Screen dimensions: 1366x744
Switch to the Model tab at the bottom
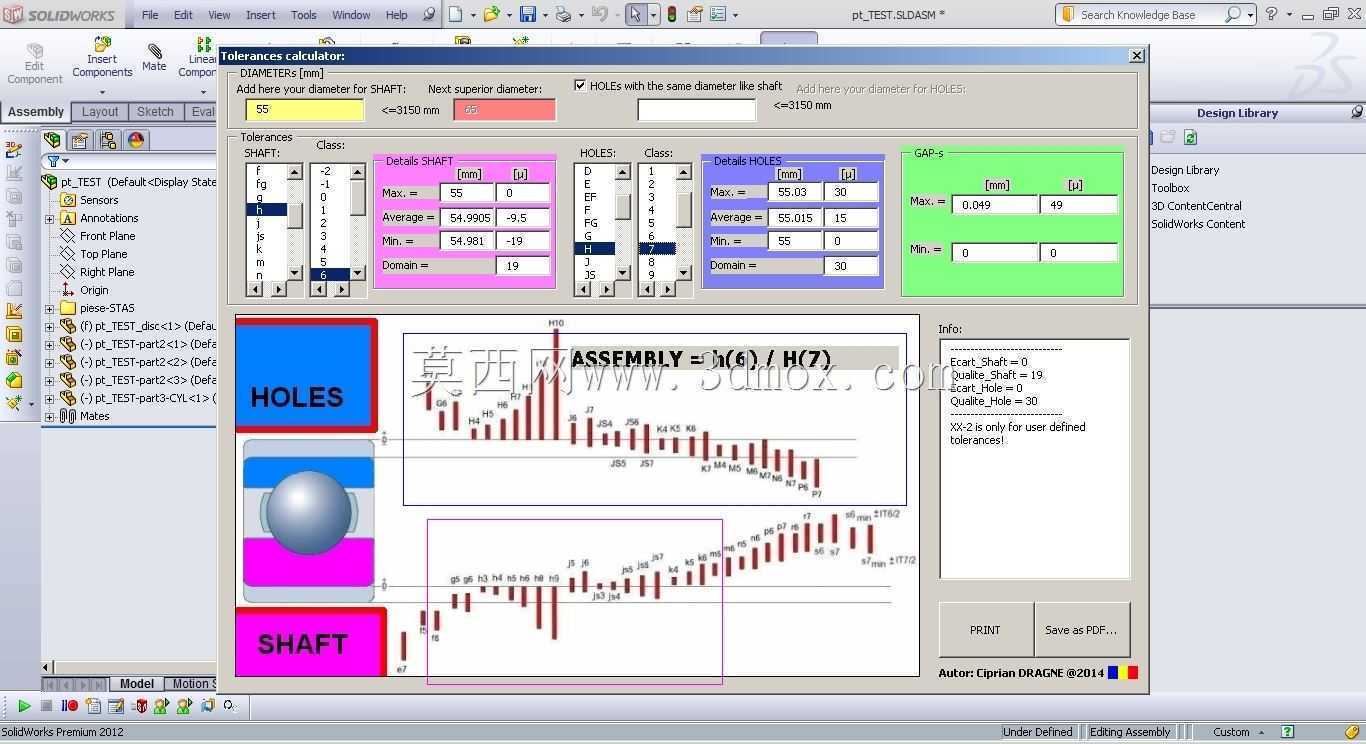coord(137,684)
